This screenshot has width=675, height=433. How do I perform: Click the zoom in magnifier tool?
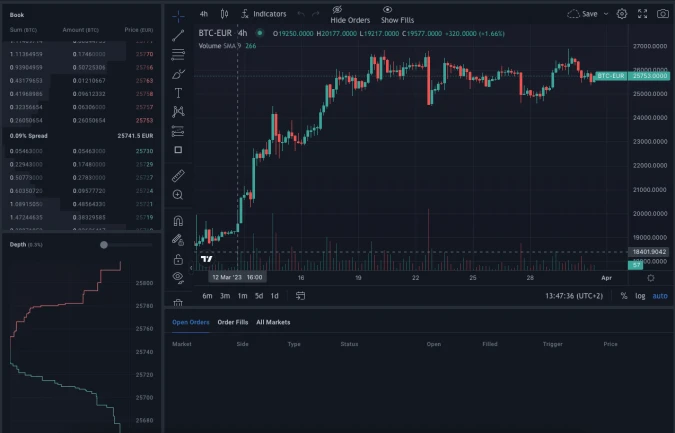coord(178,195)
